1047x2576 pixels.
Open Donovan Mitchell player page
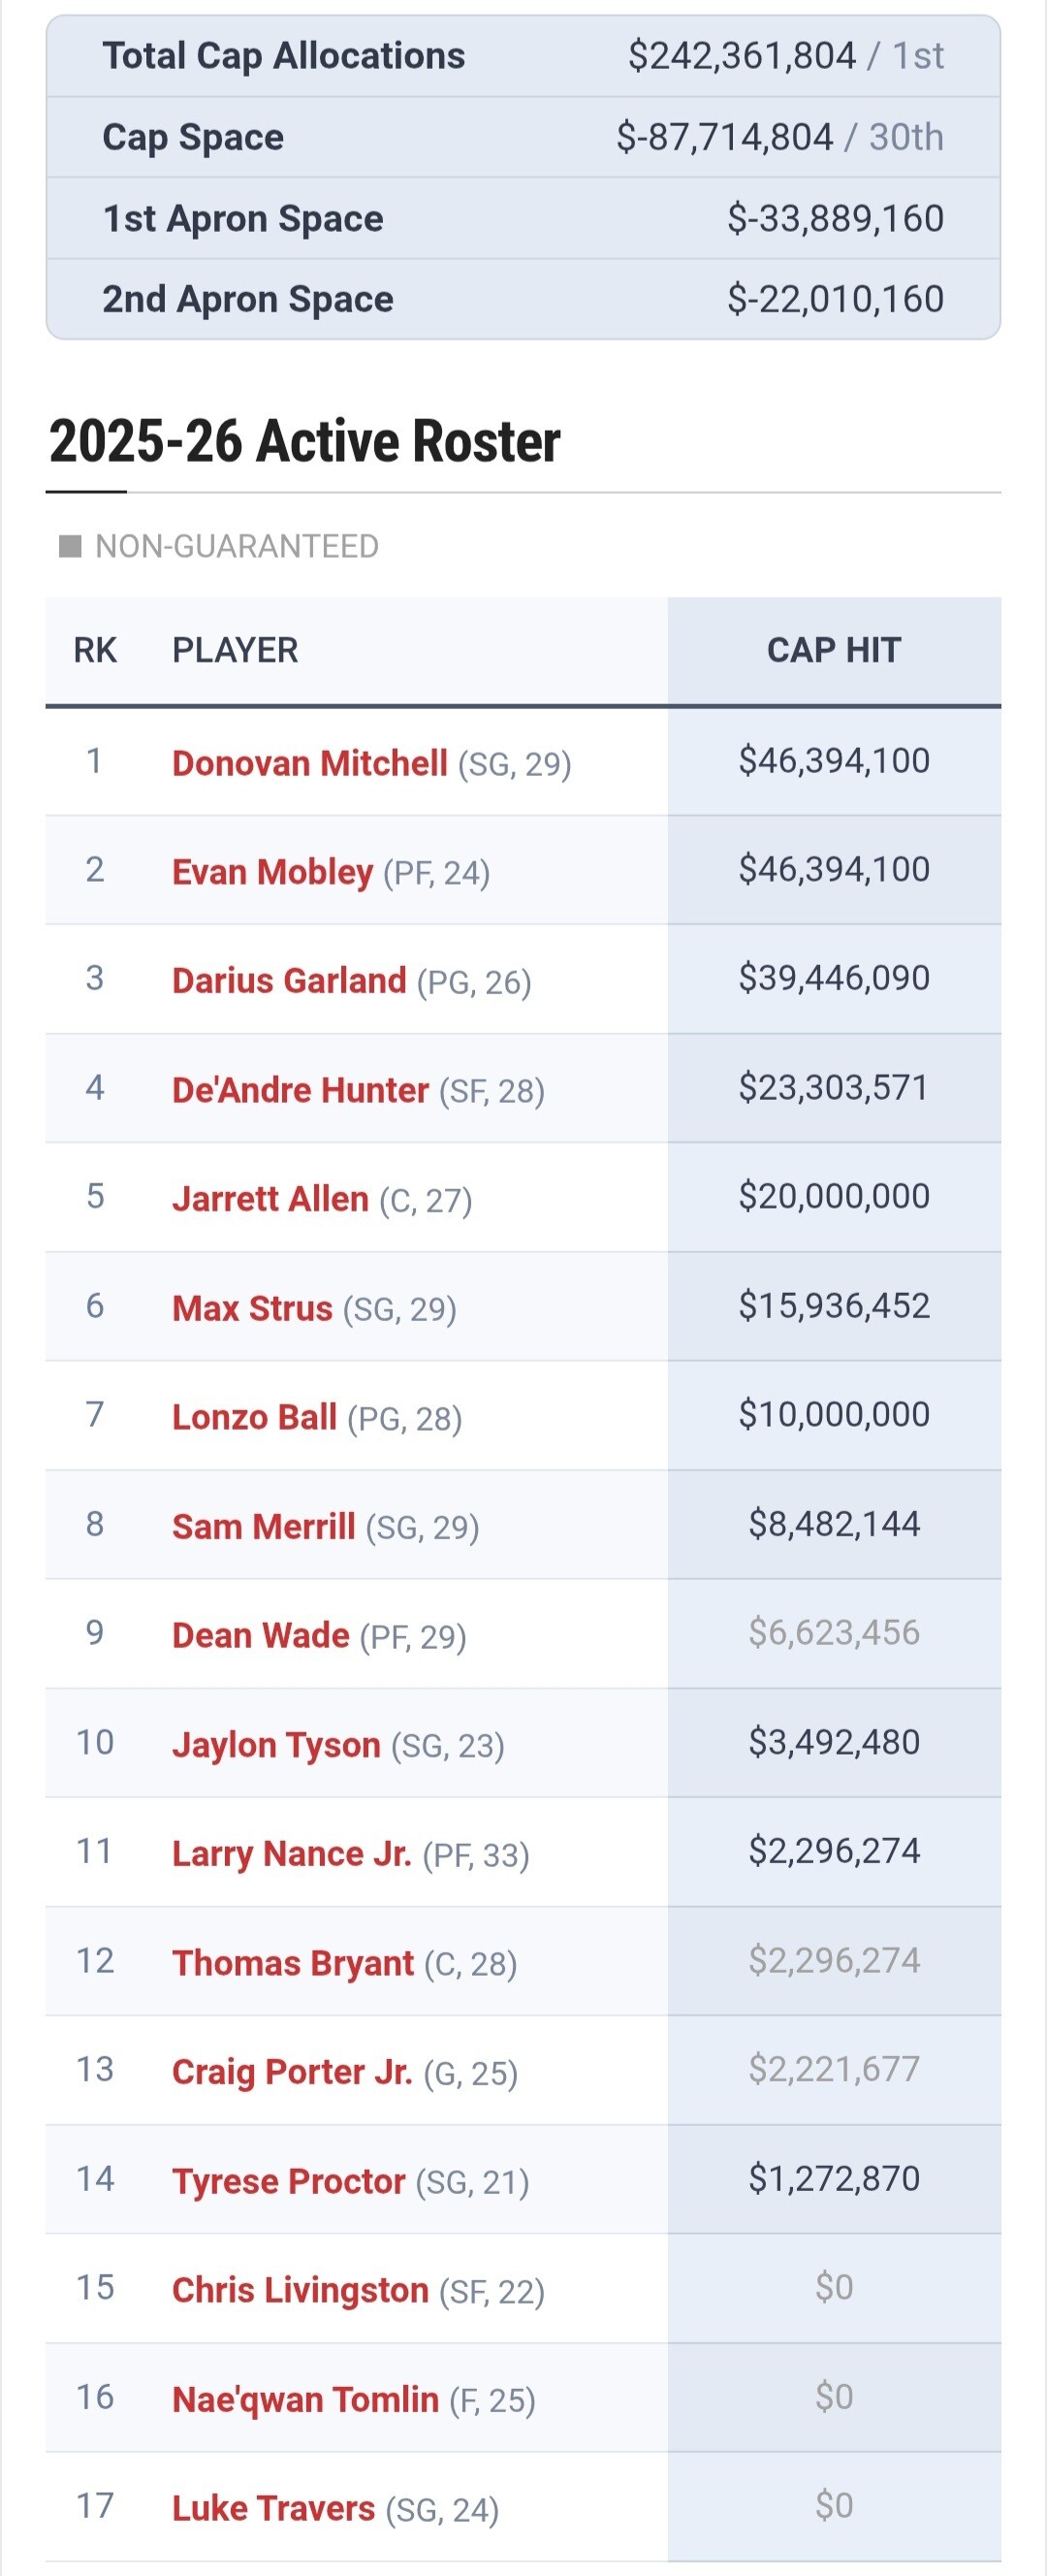pos(309,763)
